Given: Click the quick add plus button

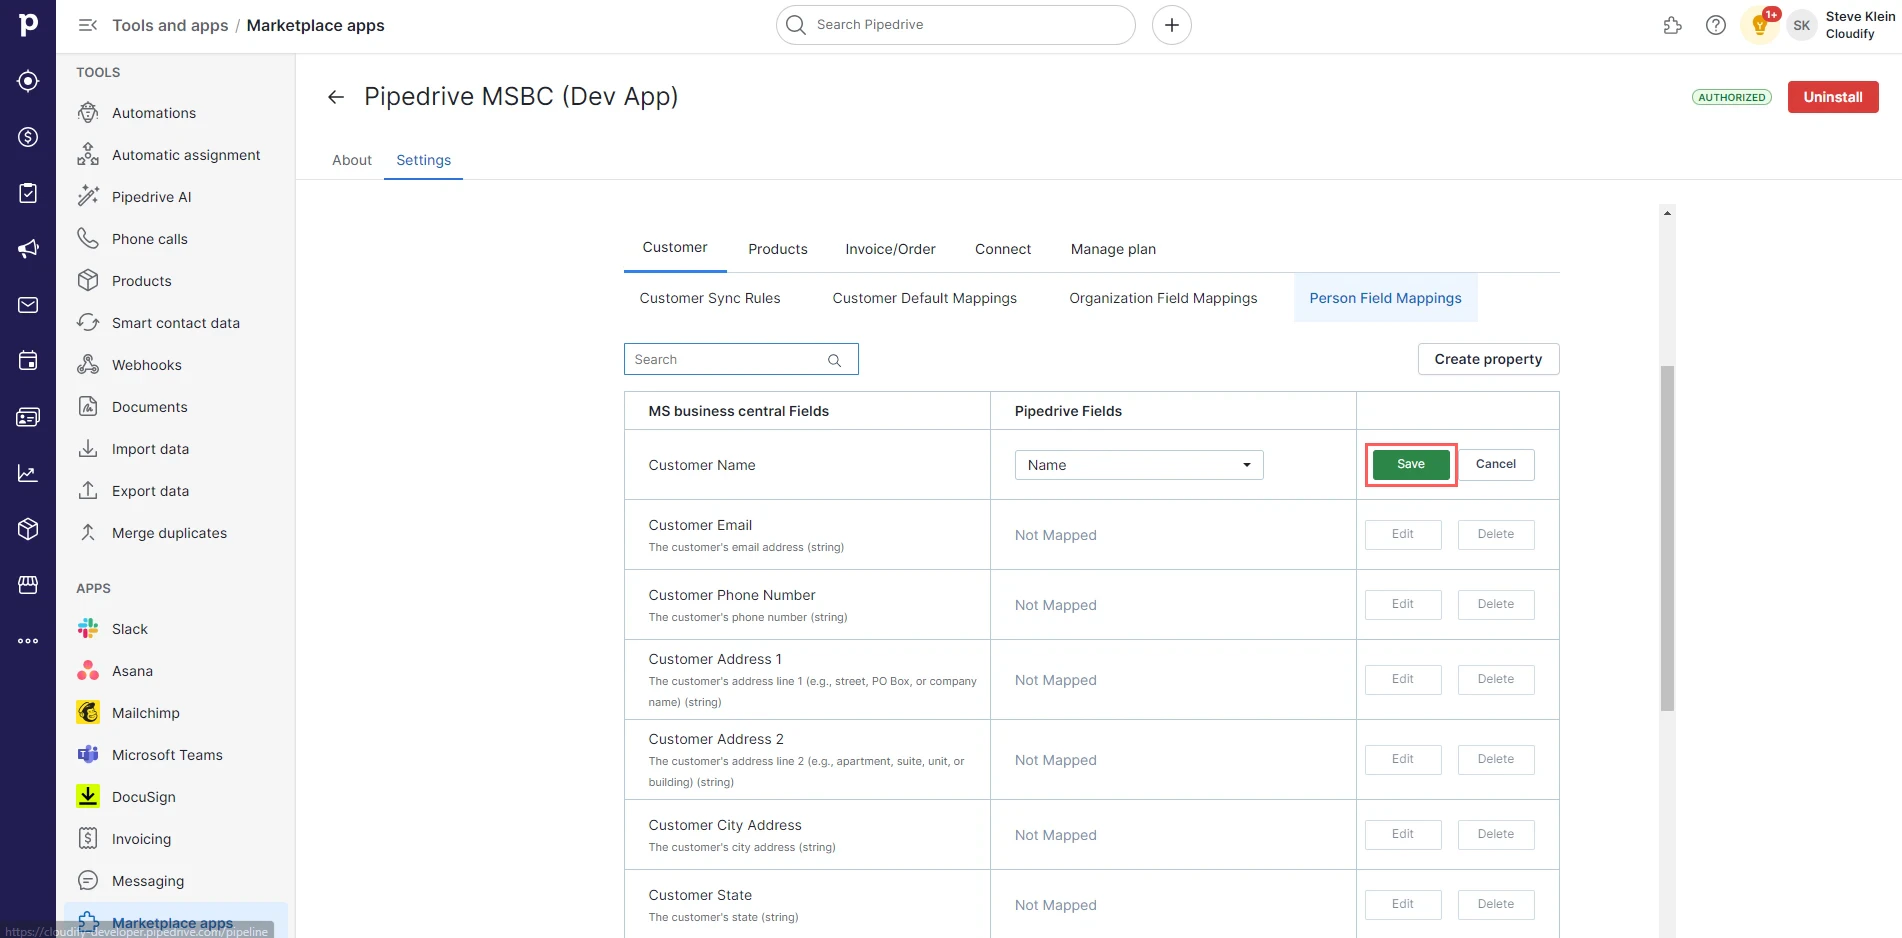Looking at the screenshot, I should (1172, 25).
